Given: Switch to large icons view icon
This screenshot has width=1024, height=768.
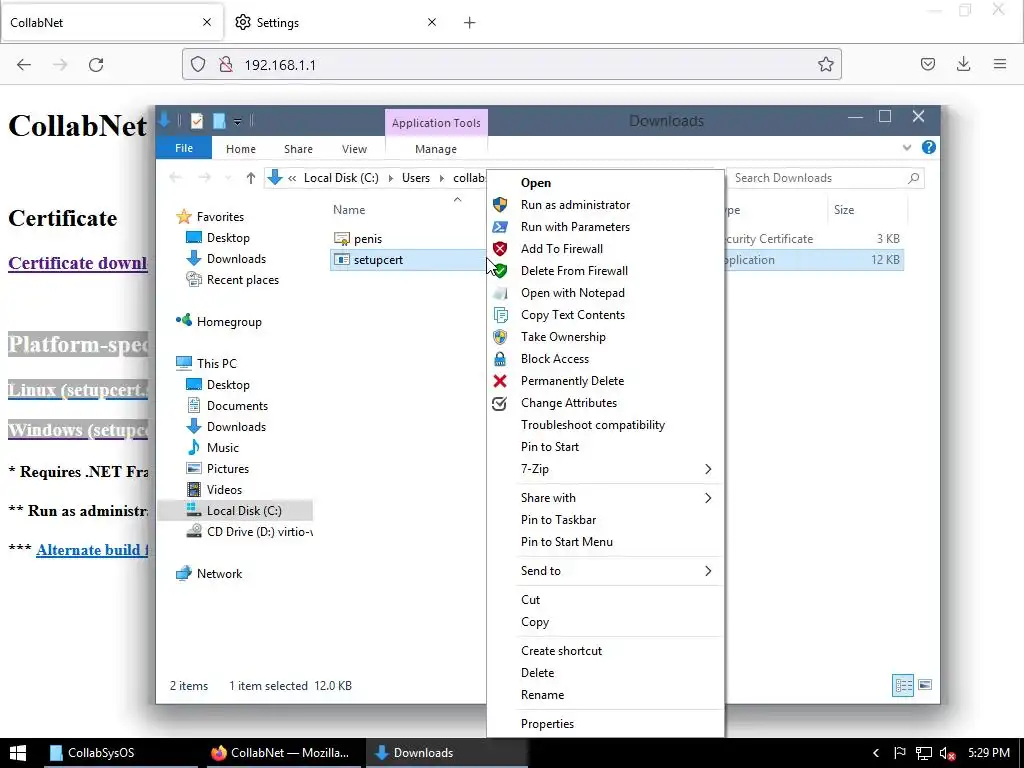Looking at the screenshot, I should (x=925, y=685).
